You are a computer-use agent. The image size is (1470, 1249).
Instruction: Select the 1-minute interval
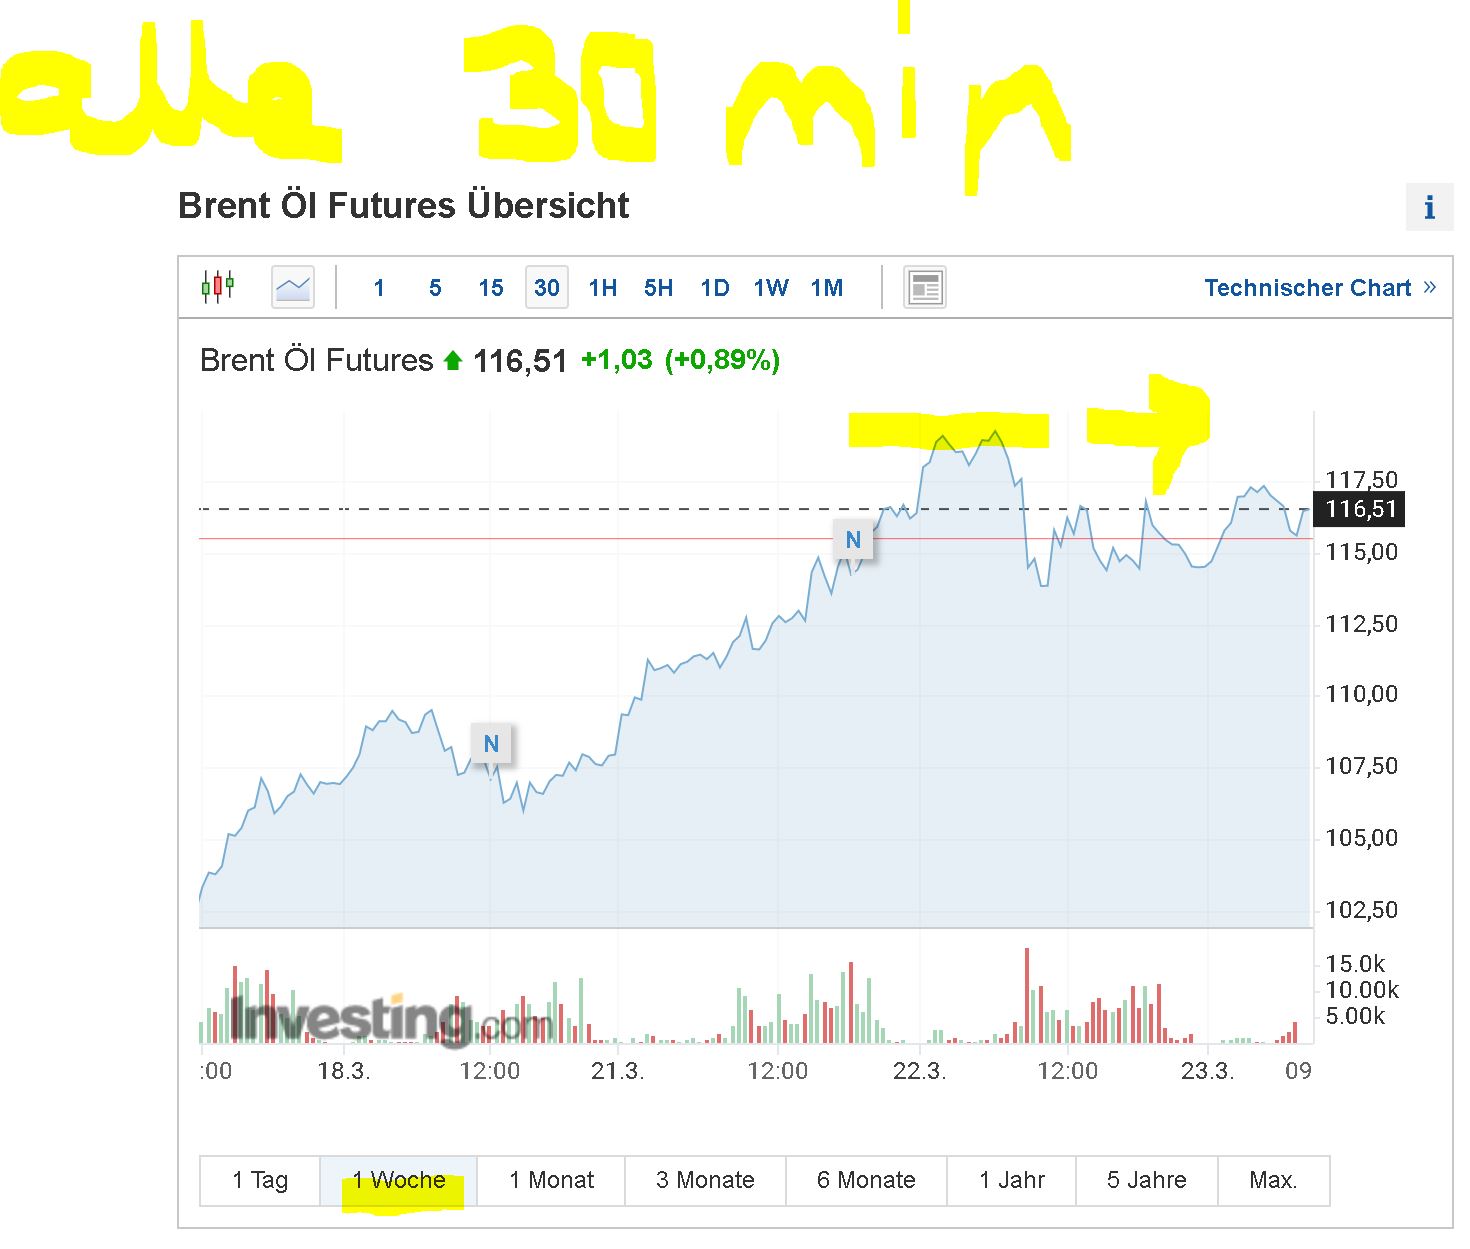tap(379, 288)
